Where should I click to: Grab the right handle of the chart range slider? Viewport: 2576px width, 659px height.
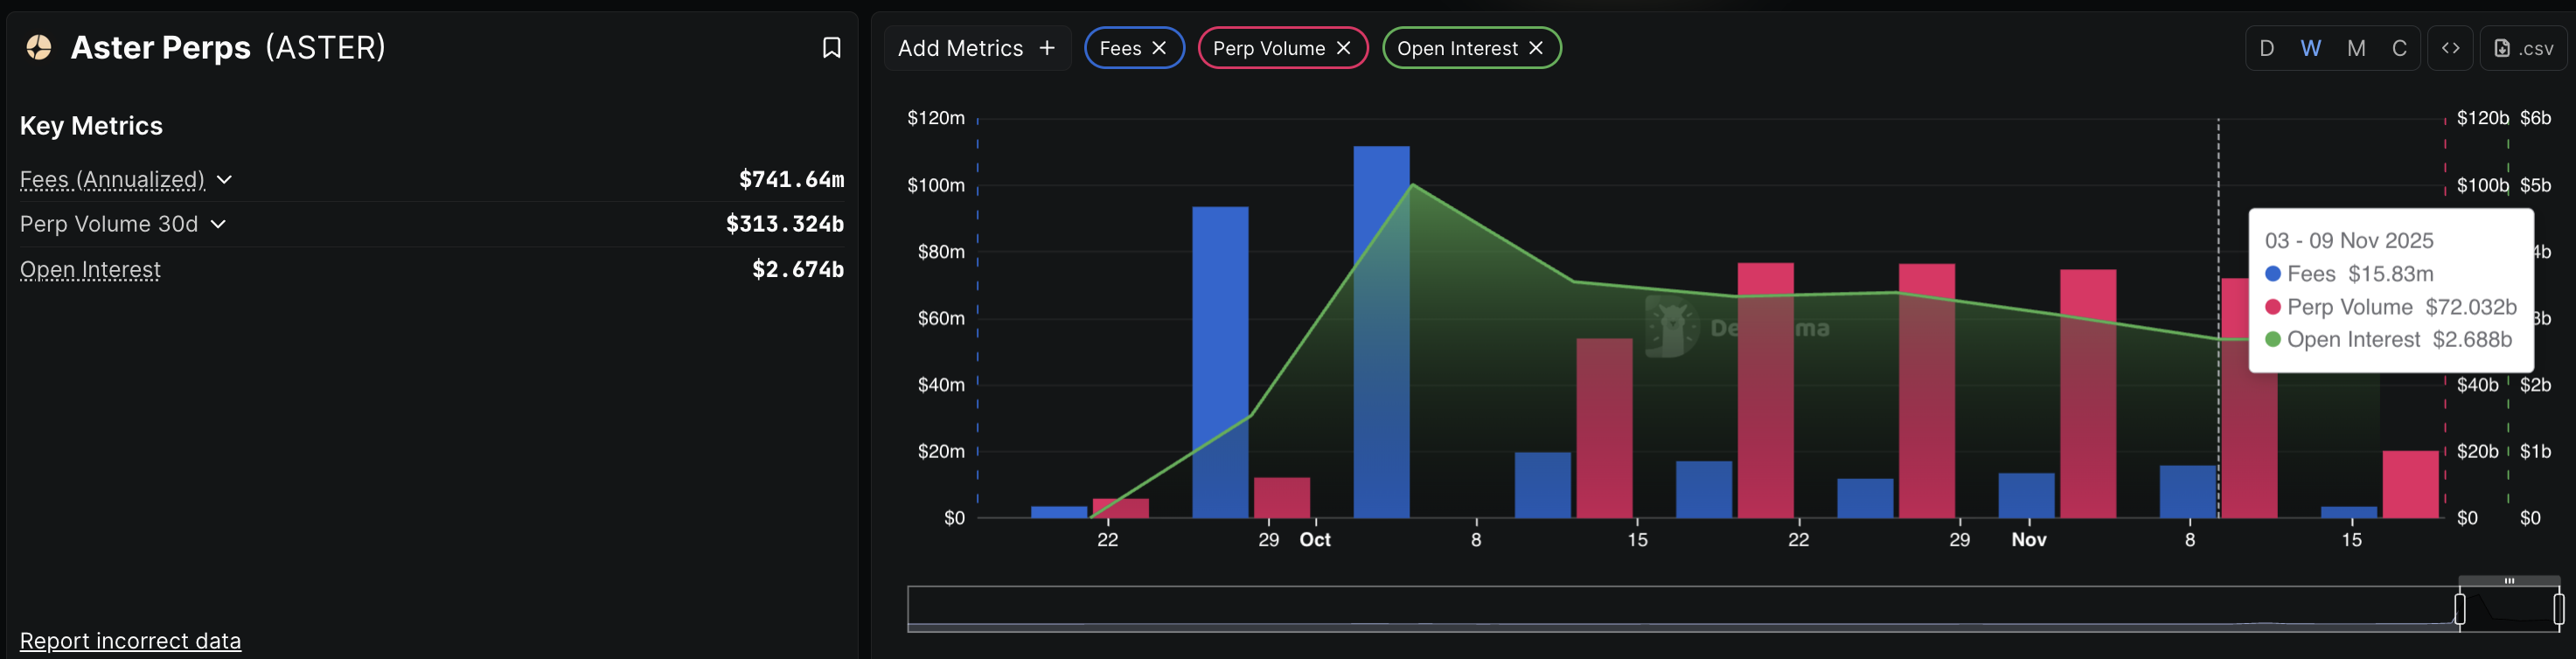2558,608
